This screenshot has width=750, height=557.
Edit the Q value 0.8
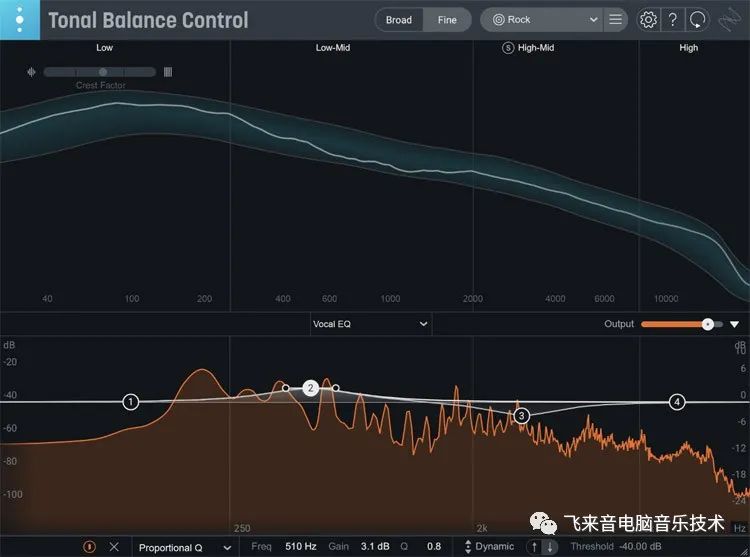click(x=434, y=546)
